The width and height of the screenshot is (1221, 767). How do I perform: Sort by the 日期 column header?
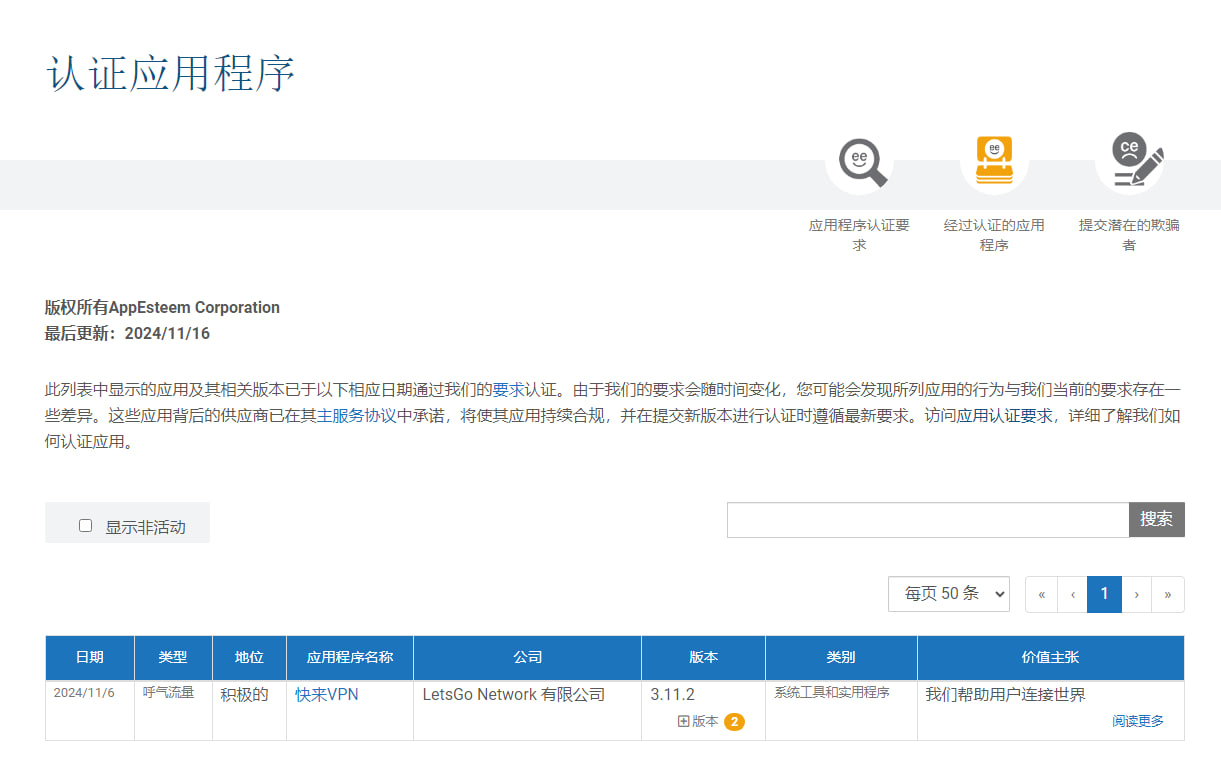90,658
